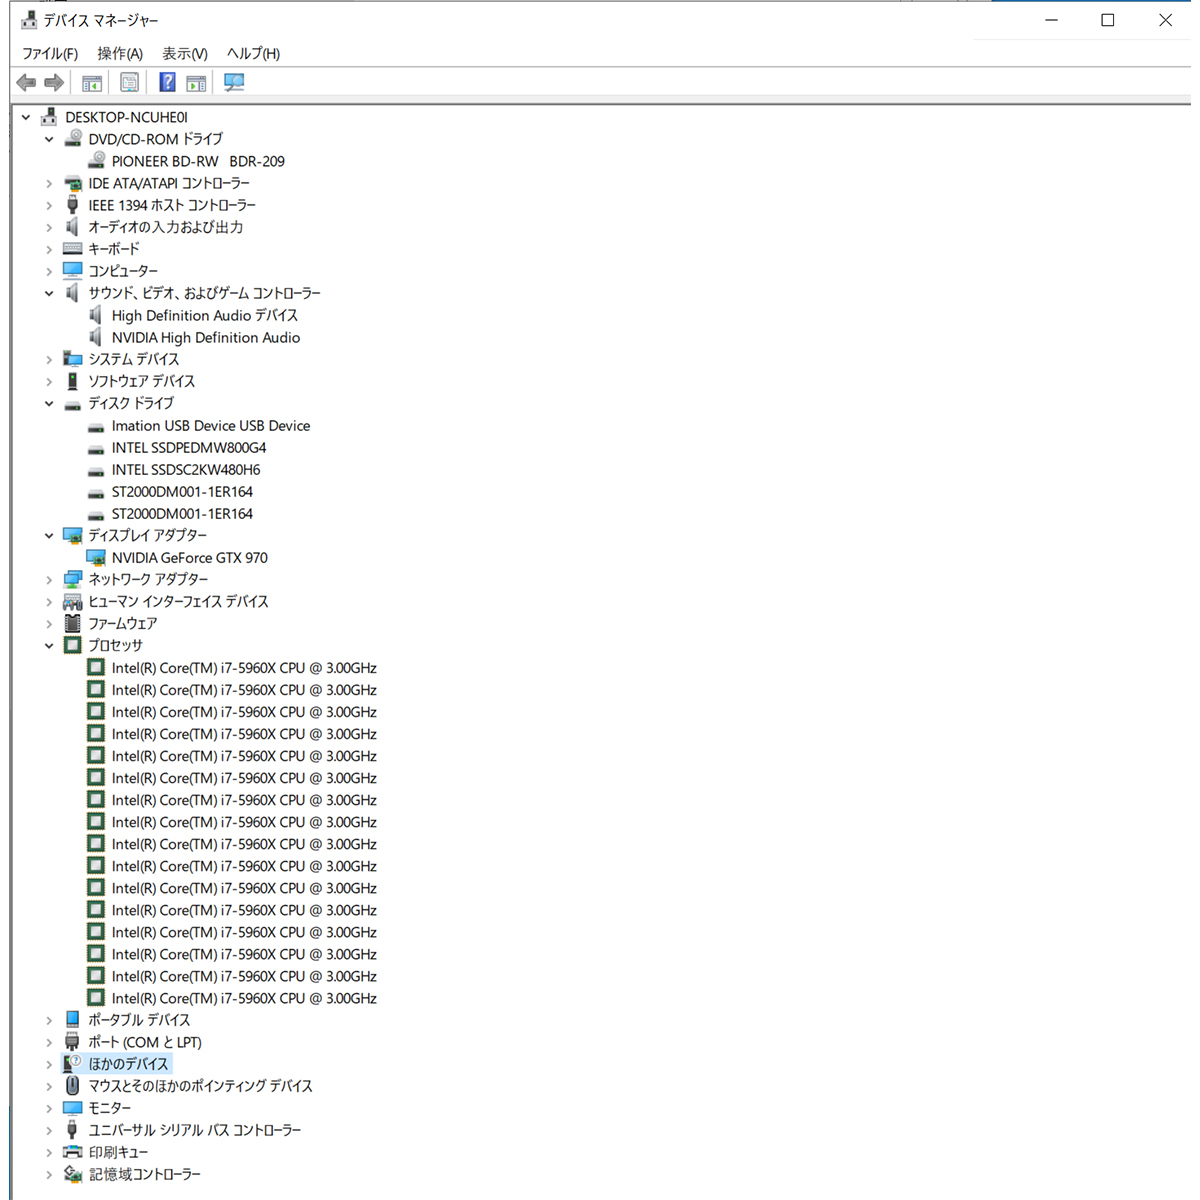Image resolution: width=1200 pixels, height=1200 pixels.
Task: Select Imation USB Device USB Device
Action: [211, 425]
